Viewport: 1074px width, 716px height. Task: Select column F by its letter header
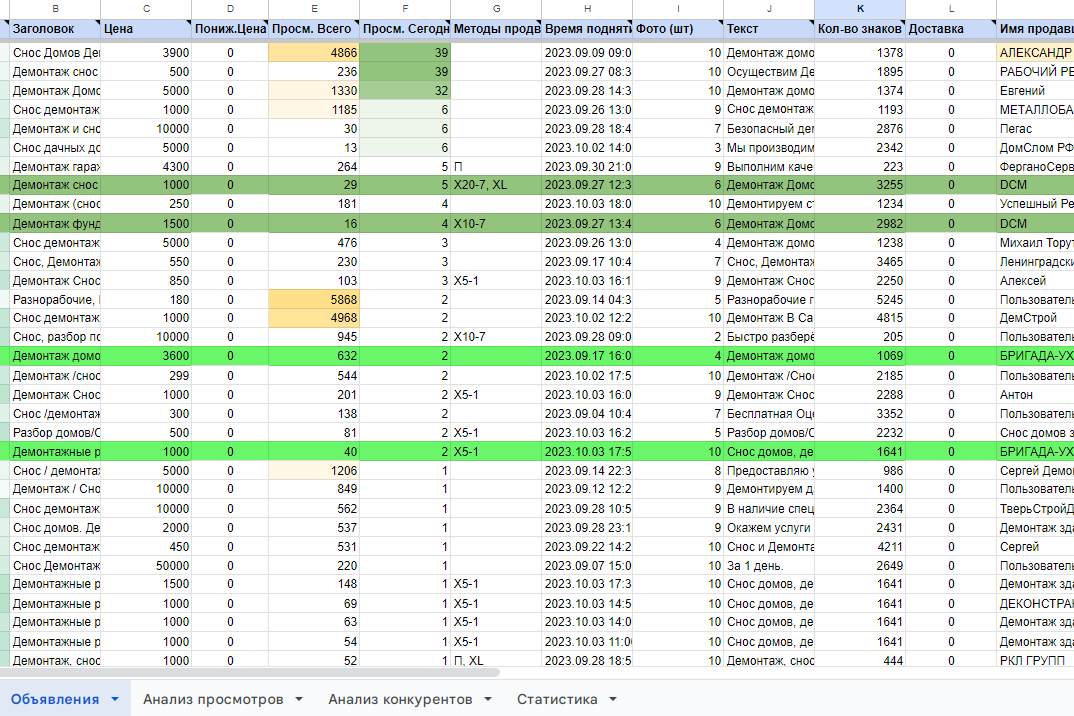tap(405, 9)
